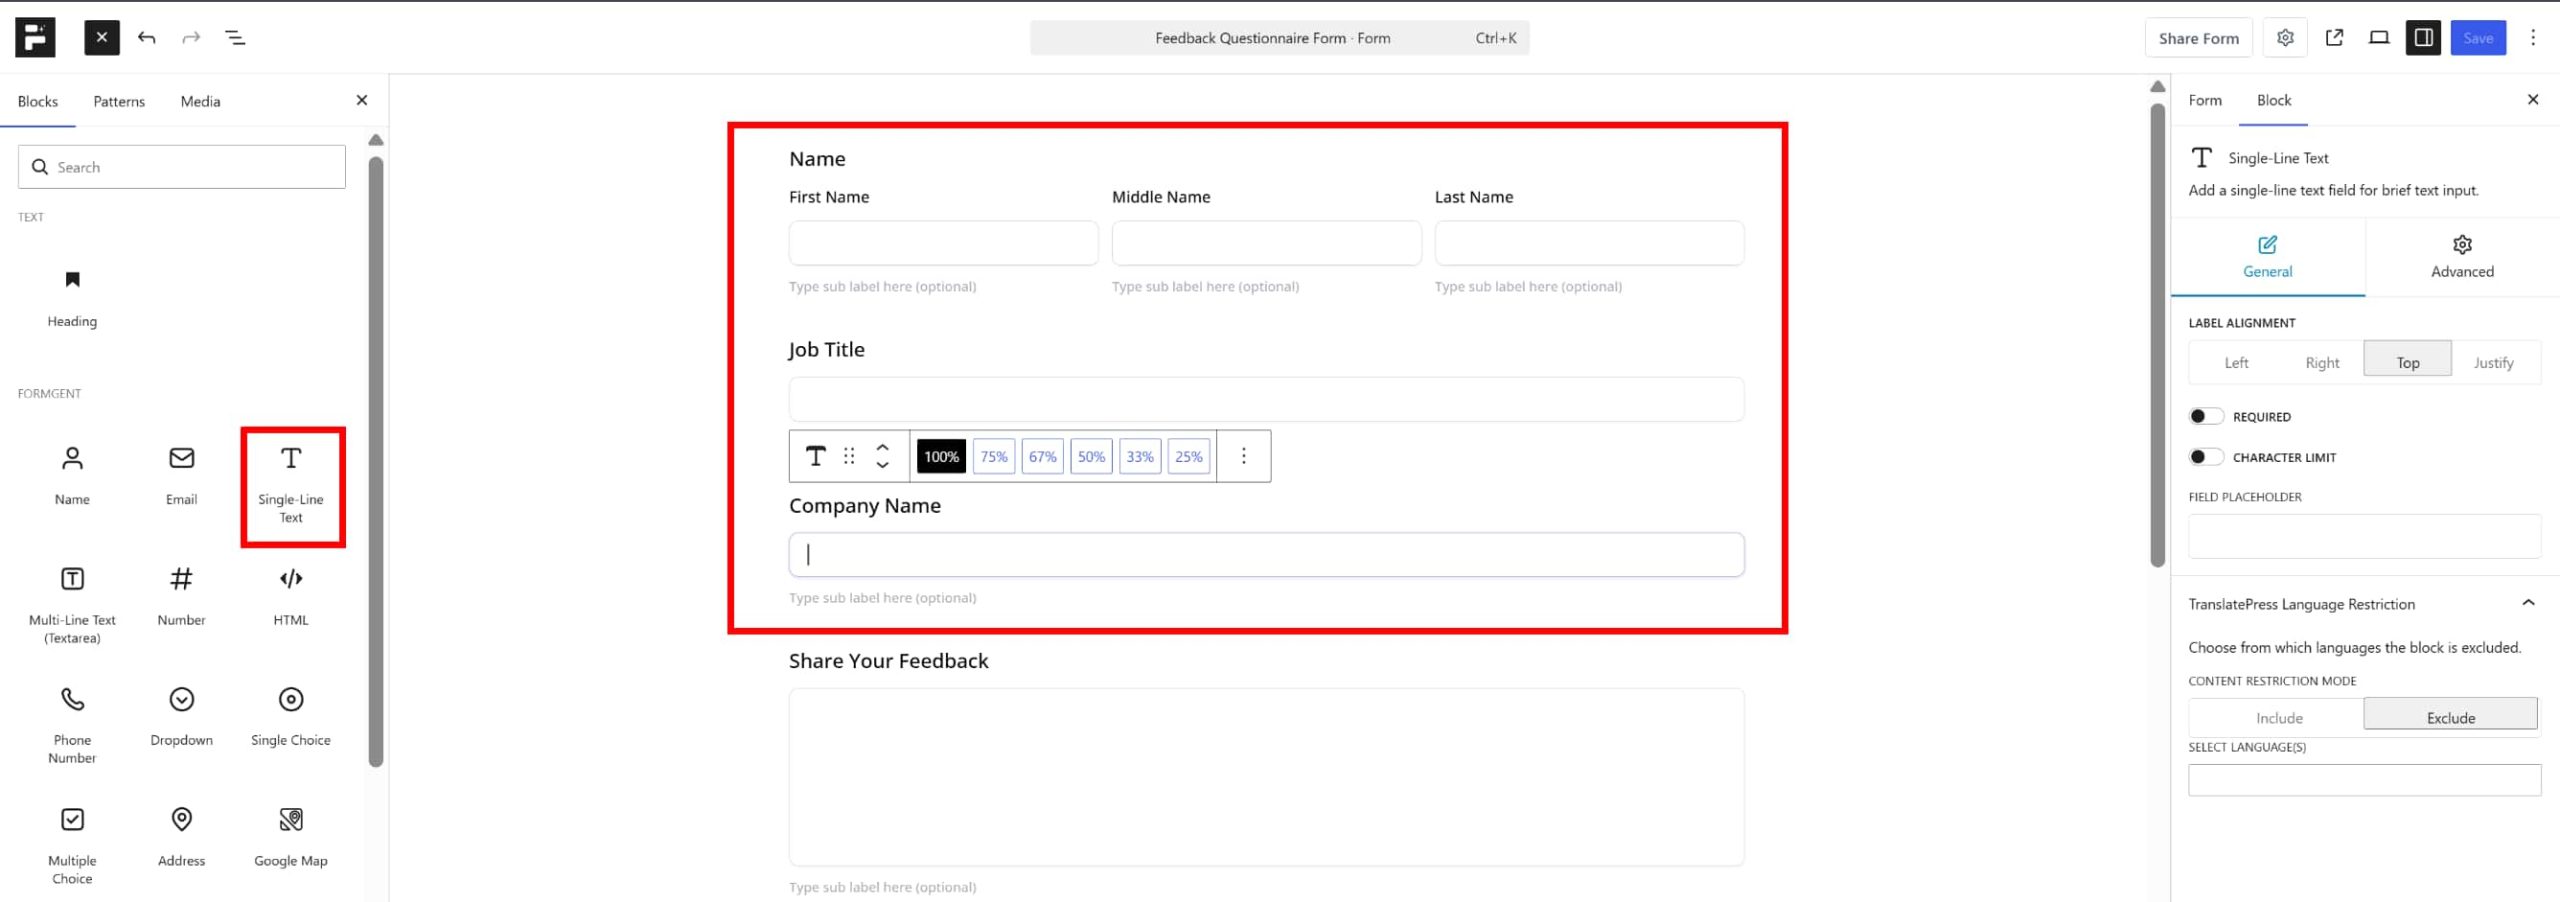Viewport: 2560px width, 902px height.
Task: Click the block type T icon in toolbar
Action: tap(816, 456)
